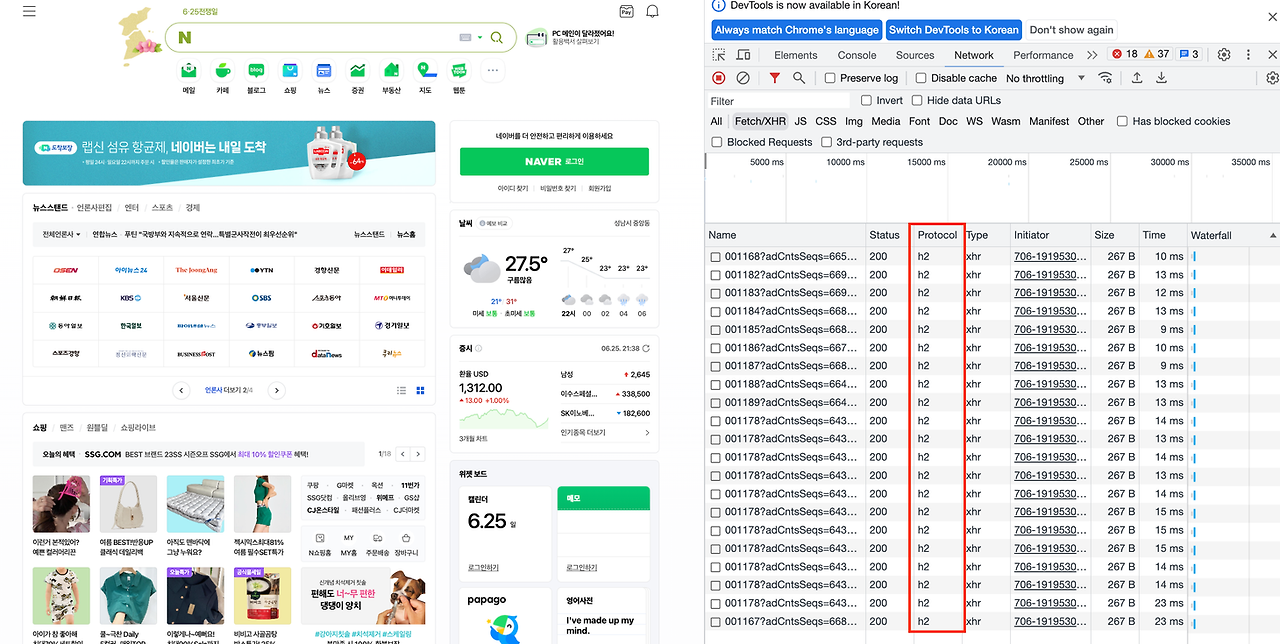
Task: Click Don't show again button
Action: (x=1071, y=30)
